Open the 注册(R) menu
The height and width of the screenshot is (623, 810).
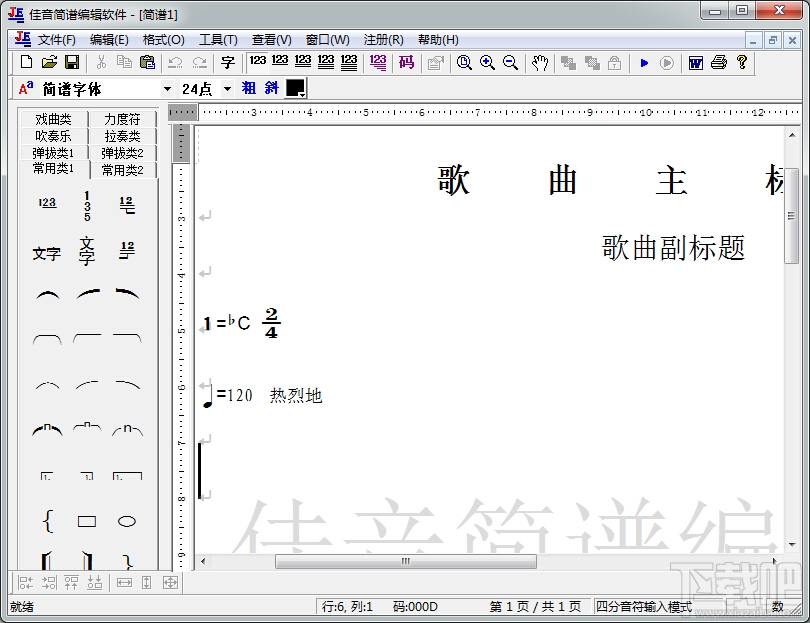click(x=383, y=40)
